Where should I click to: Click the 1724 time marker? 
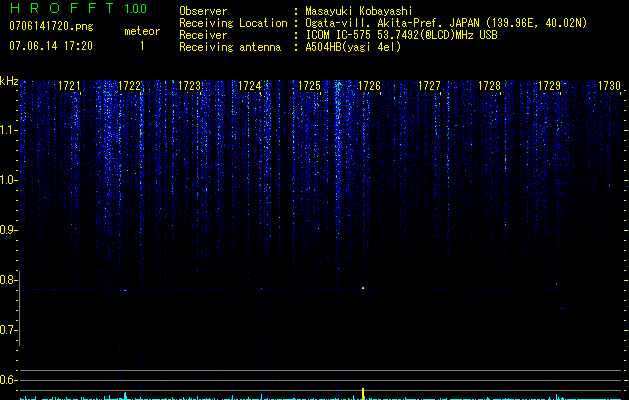[x=250, y=86]
